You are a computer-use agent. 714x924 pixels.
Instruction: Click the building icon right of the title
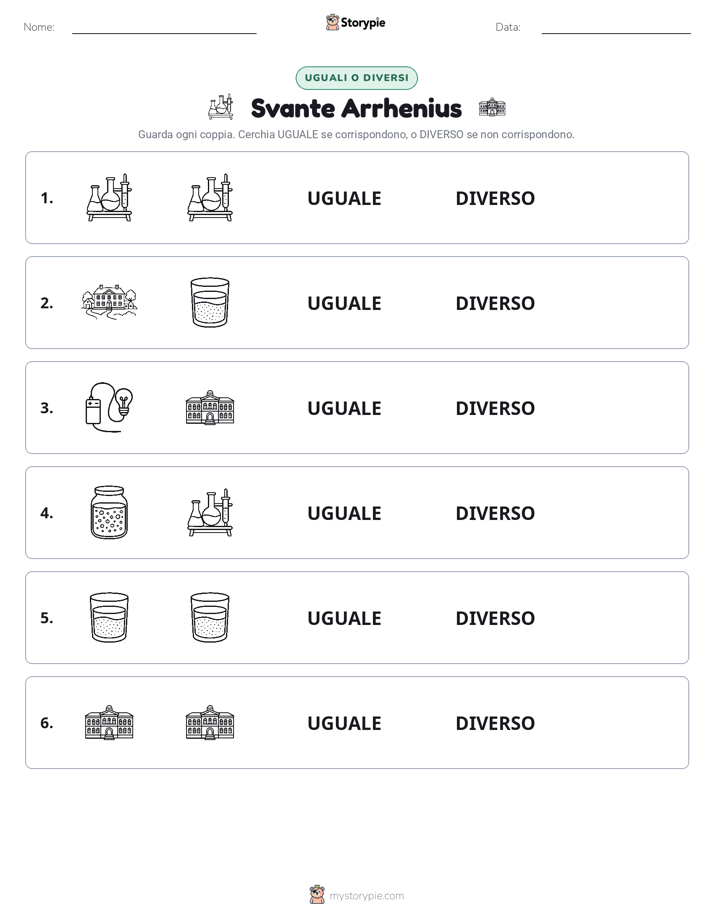coord(492,107)
